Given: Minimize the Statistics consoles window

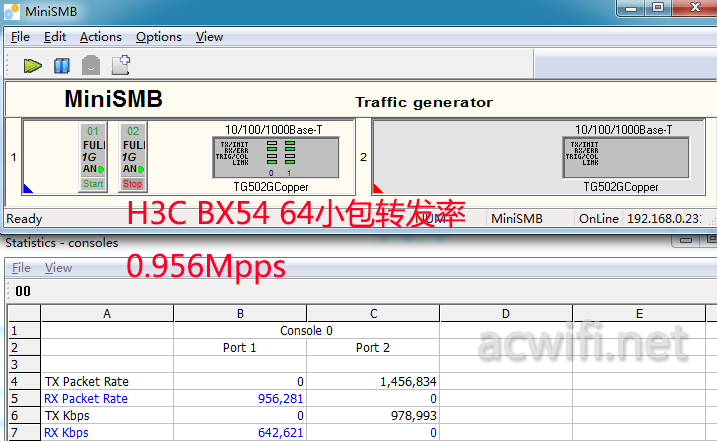Looking at the screenshot, I should pyautogui.click(x=685, y=240).
